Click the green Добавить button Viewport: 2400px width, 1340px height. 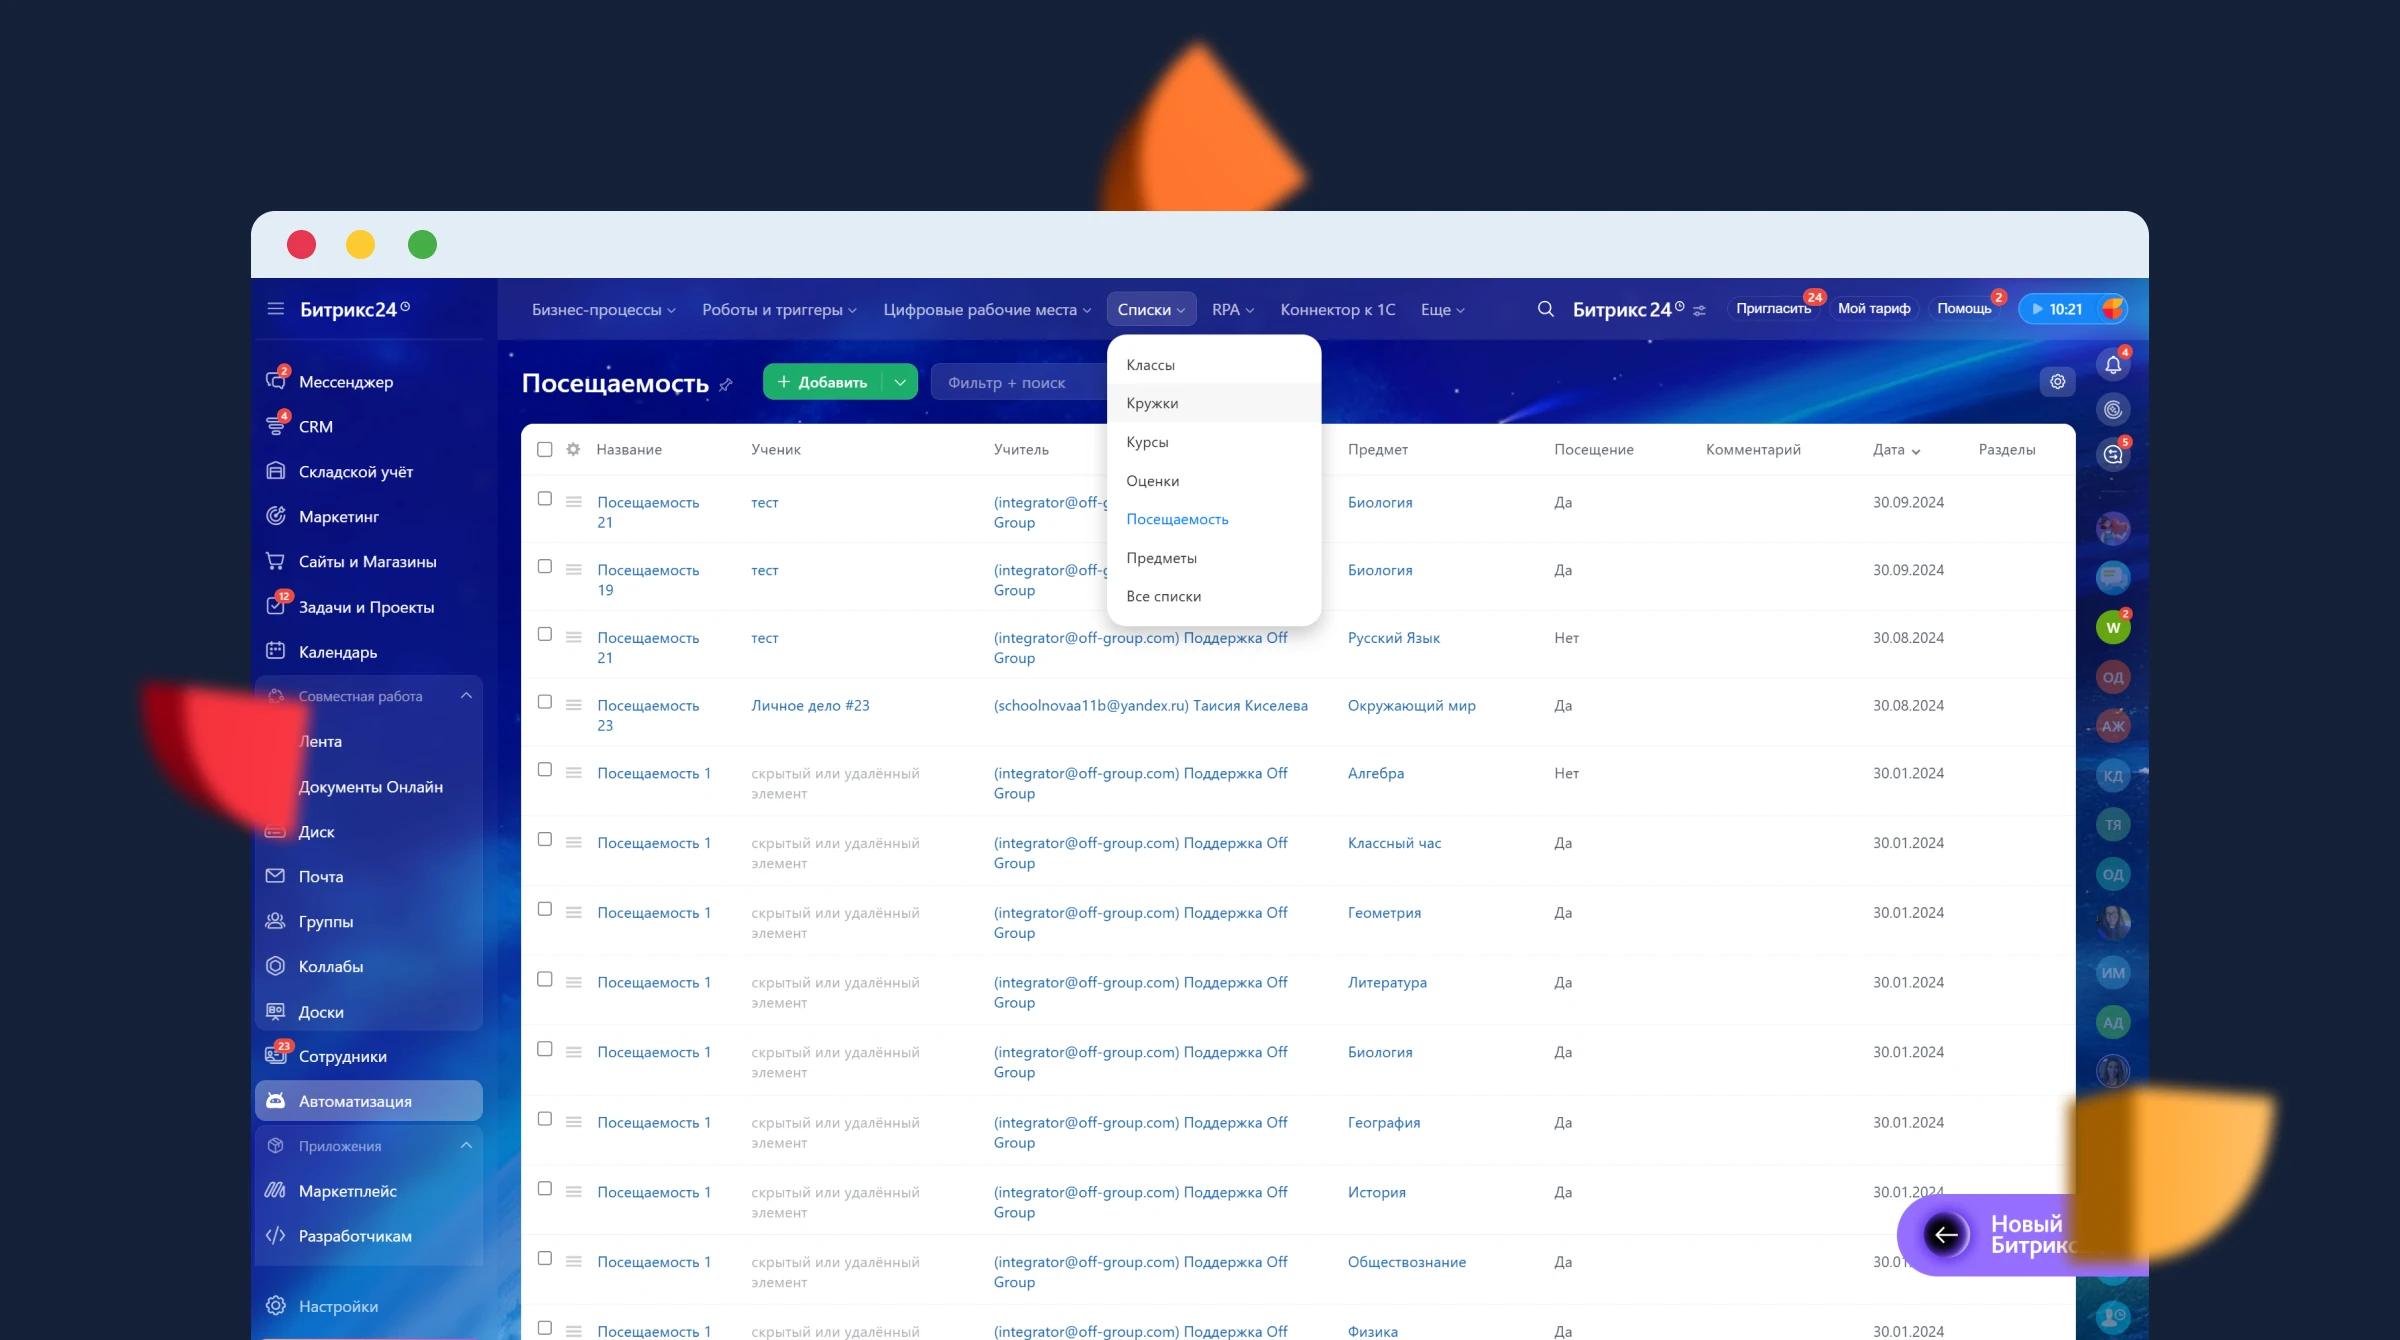click(x=823, y=382)
